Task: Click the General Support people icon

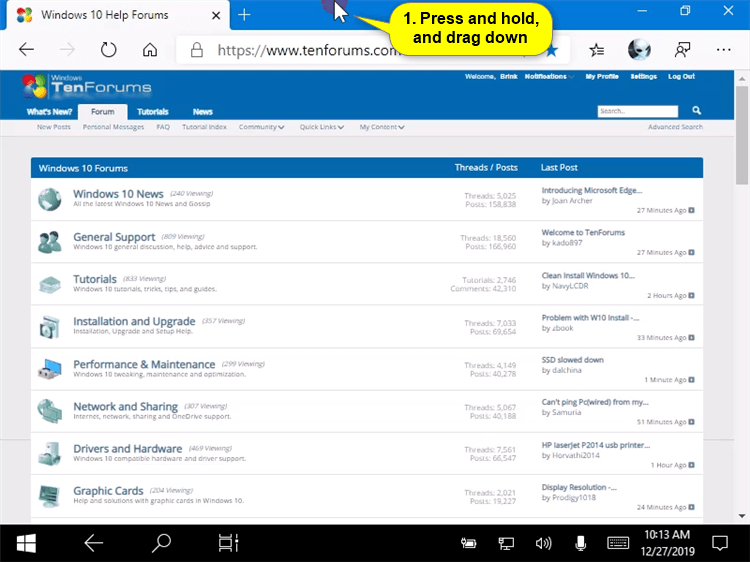Action: point(50,242)
